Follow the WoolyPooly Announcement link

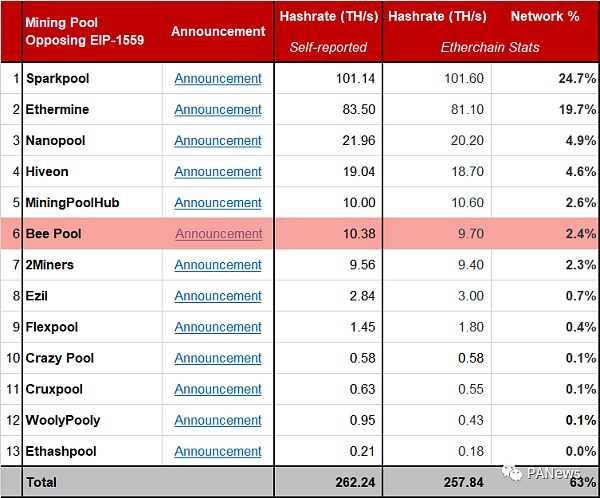click(218, 420)
